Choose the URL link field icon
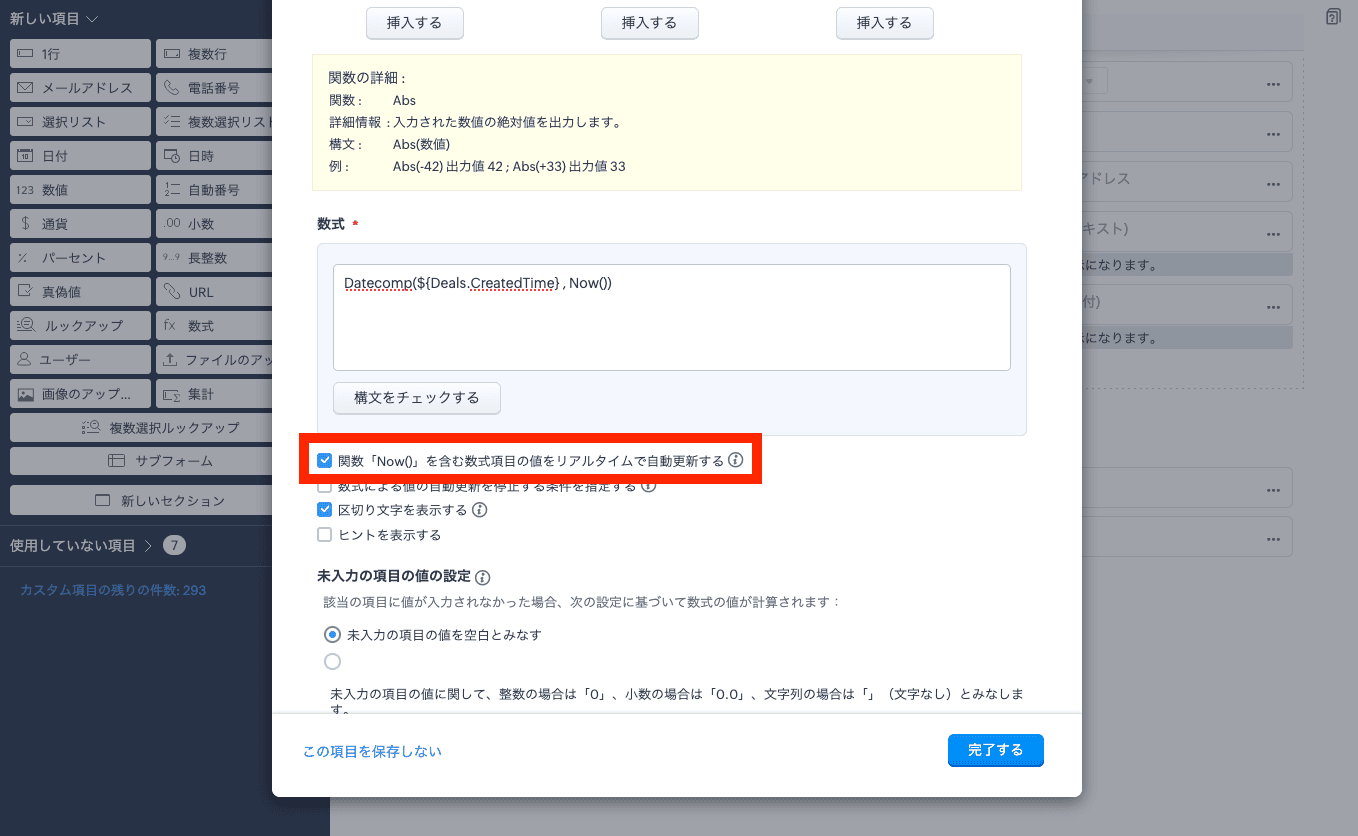The height and width of the screenshot is (836, 1358). point(171,292)
